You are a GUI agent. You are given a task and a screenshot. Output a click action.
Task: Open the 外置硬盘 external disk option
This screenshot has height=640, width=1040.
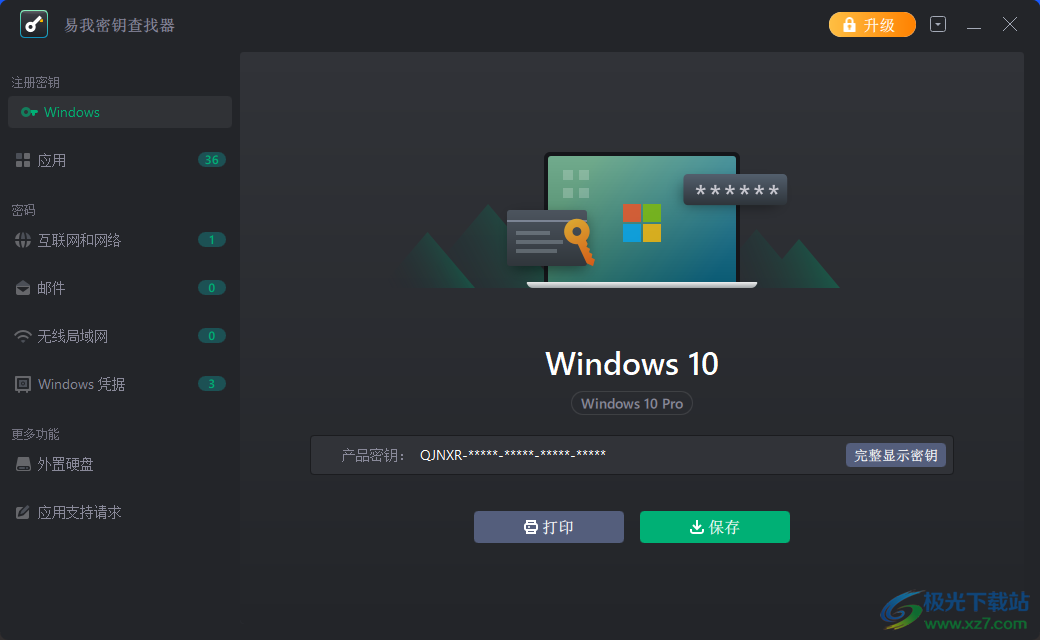click(120, 464)
